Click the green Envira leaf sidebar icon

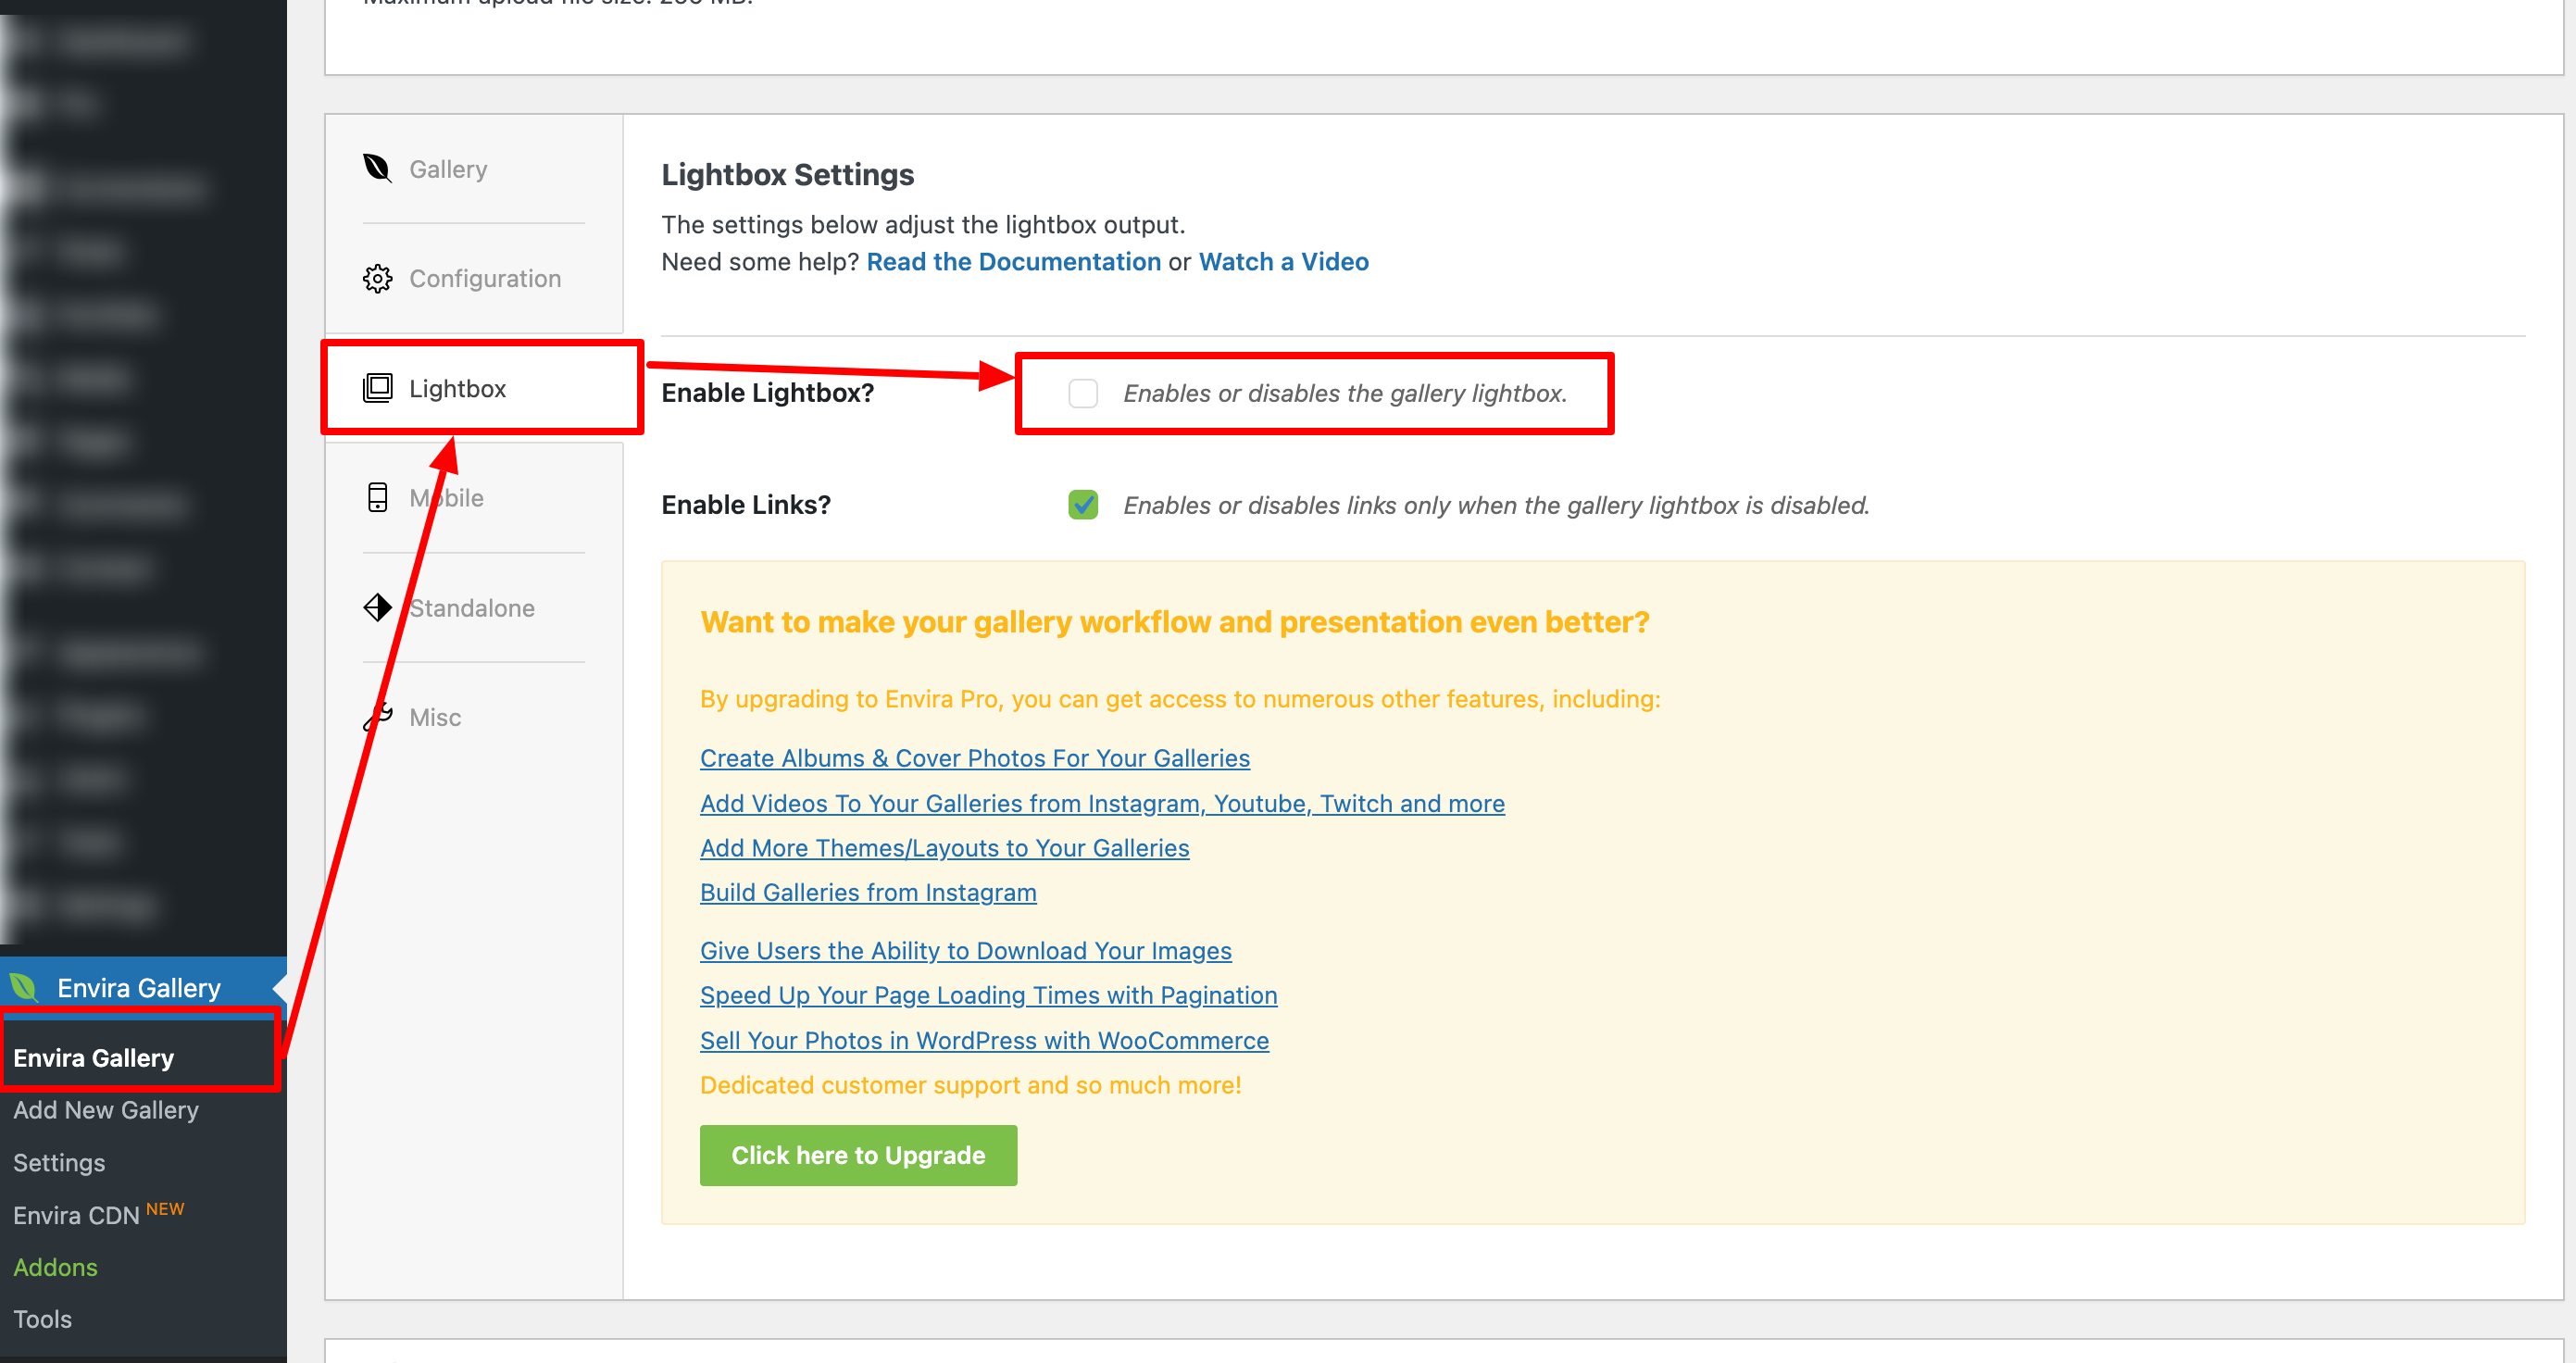24,988
